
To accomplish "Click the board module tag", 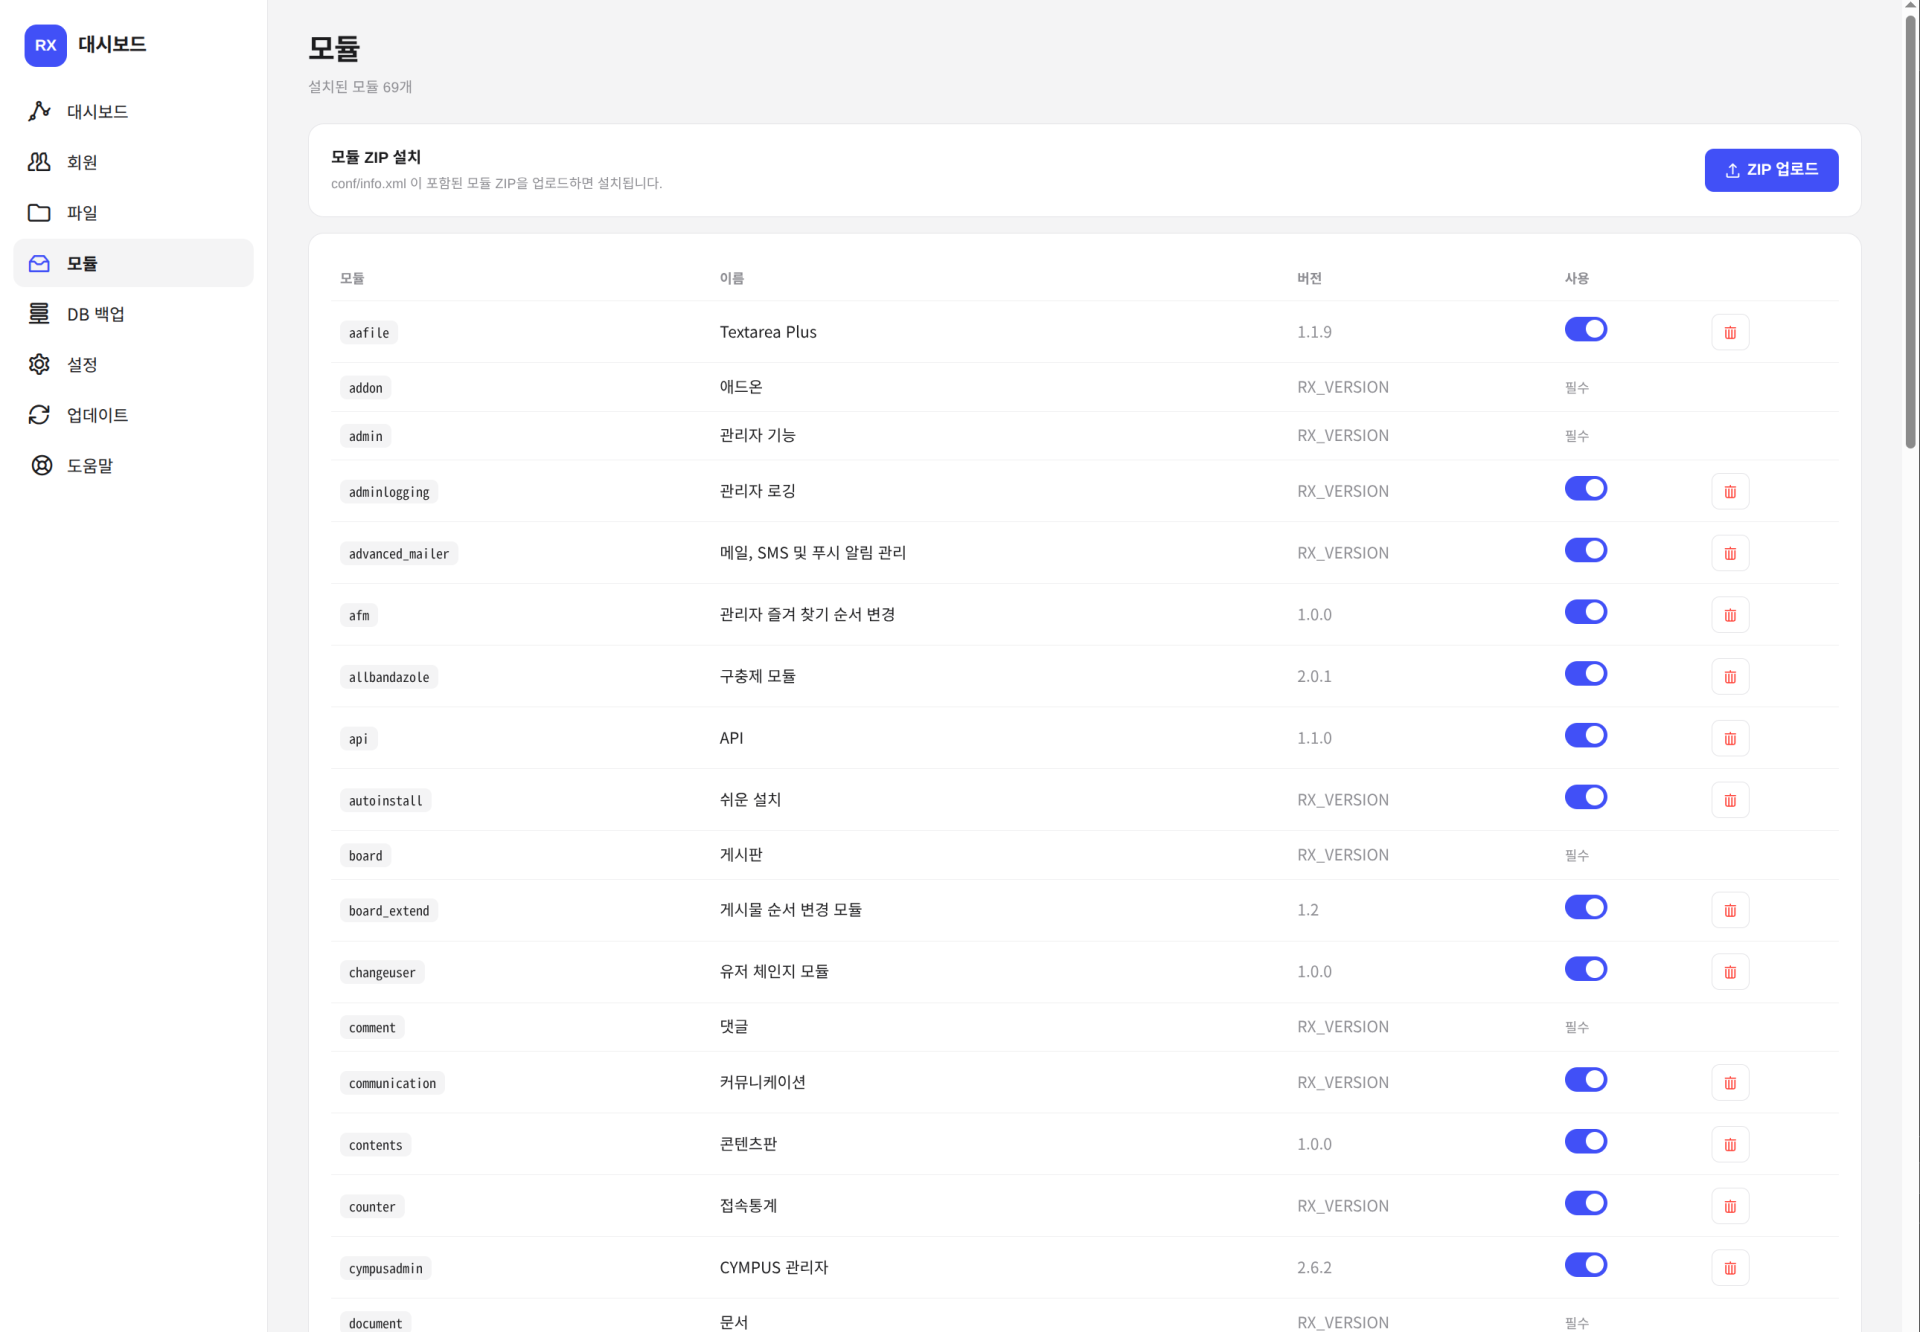I will 365,856.
